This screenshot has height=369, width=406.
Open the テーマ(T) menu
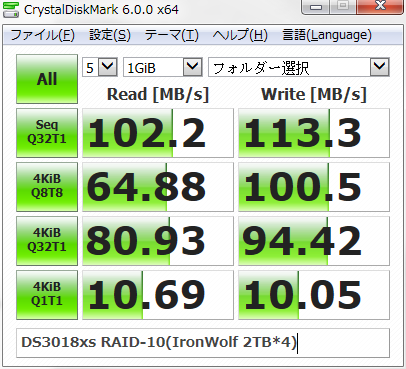(172, 35)
